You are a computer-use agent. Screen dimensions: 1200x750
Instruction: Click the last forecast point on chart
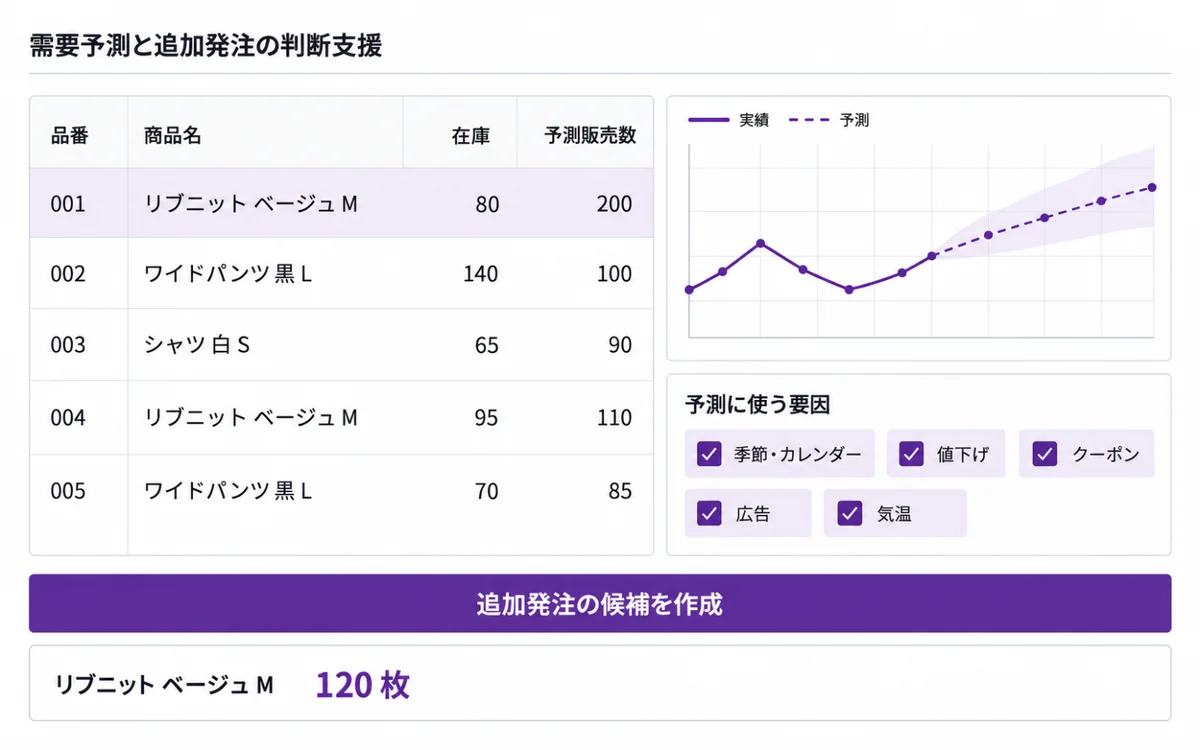[x=1152, y=187]
